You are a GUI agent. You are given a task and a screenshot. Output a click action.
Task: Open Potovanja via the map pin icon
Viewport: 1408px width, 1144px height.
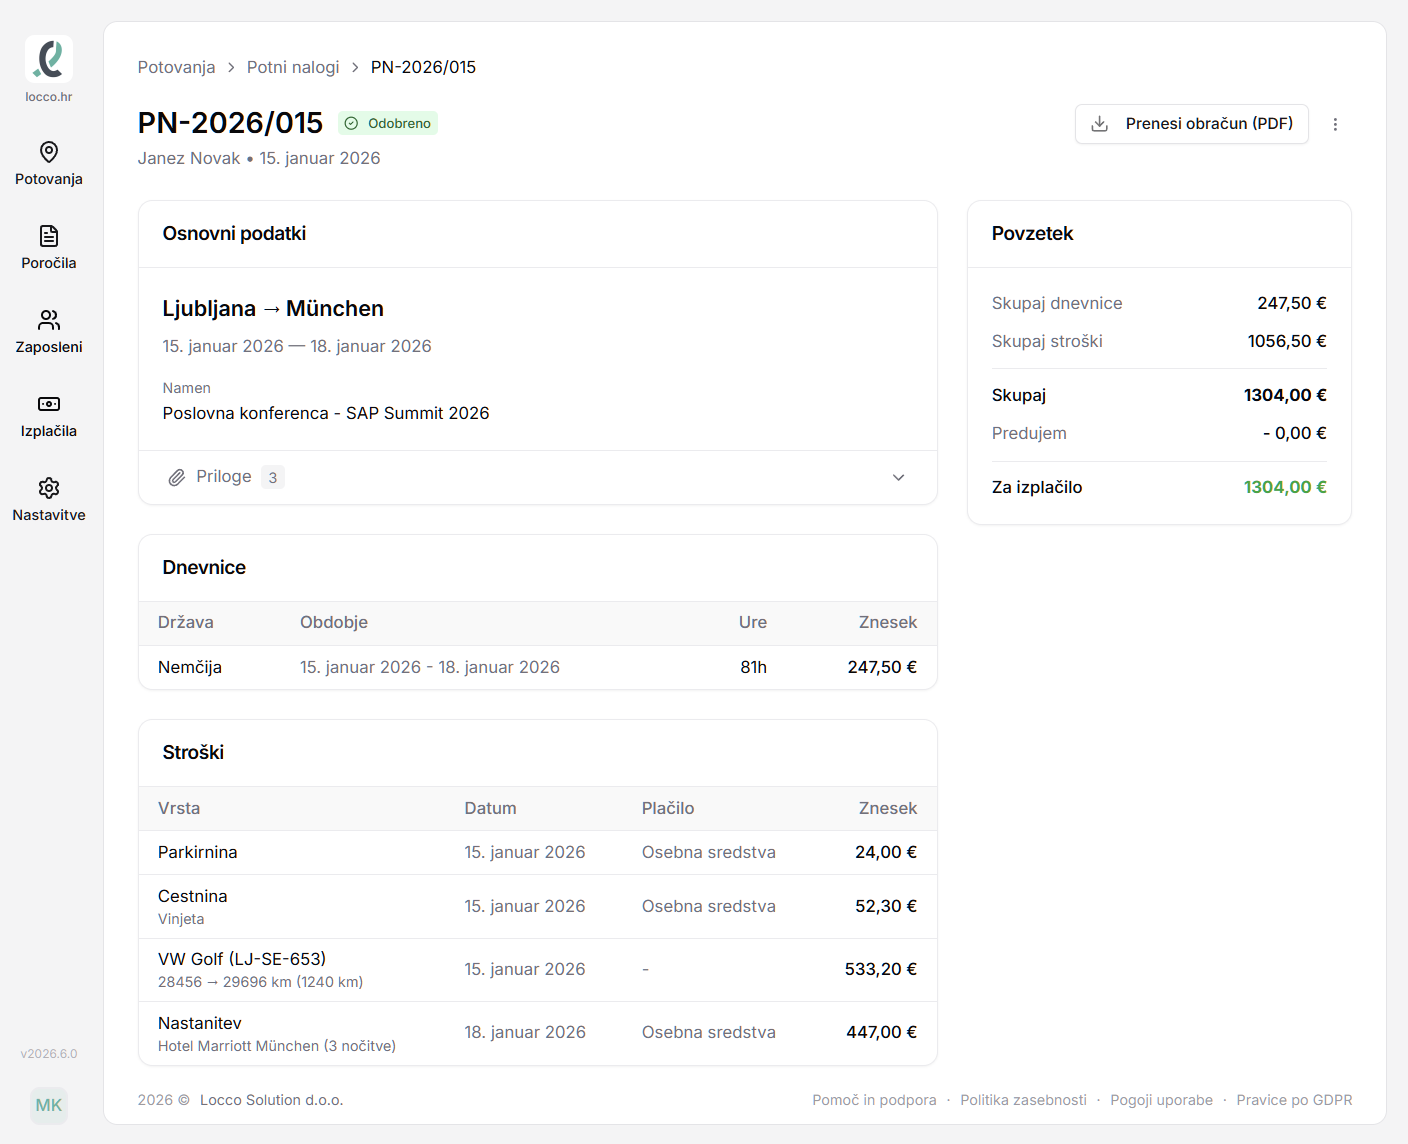49,152
